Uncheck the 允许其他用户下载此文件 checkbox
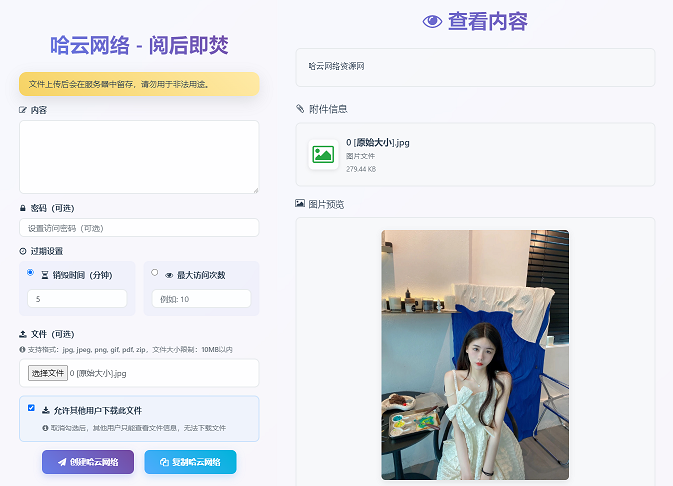 coord(31,407)
